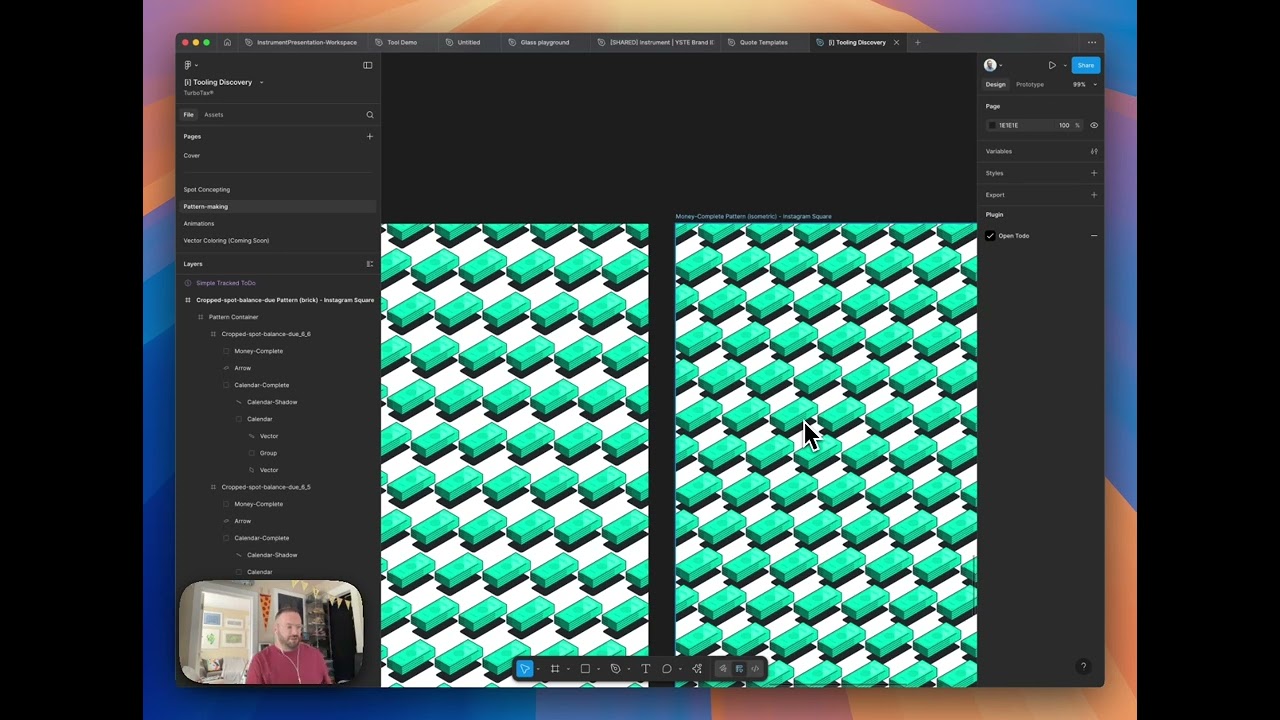
Task: Open the Move tool dropdown arrow
Action: (x=538, y=669)
